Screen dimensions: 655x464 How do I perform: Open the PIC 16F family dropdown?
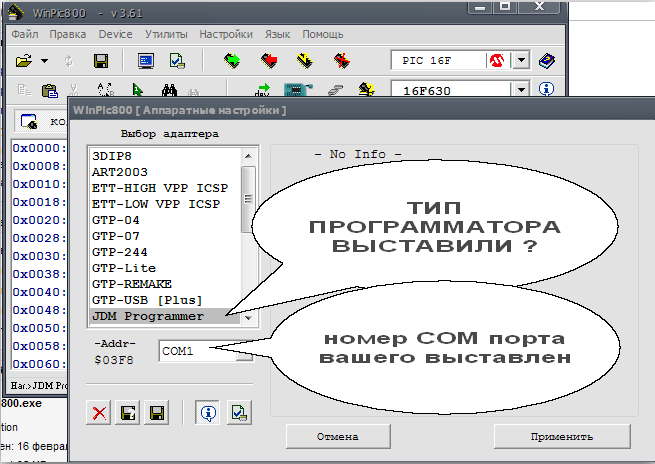pyautogui.click(x=521, y=61)
